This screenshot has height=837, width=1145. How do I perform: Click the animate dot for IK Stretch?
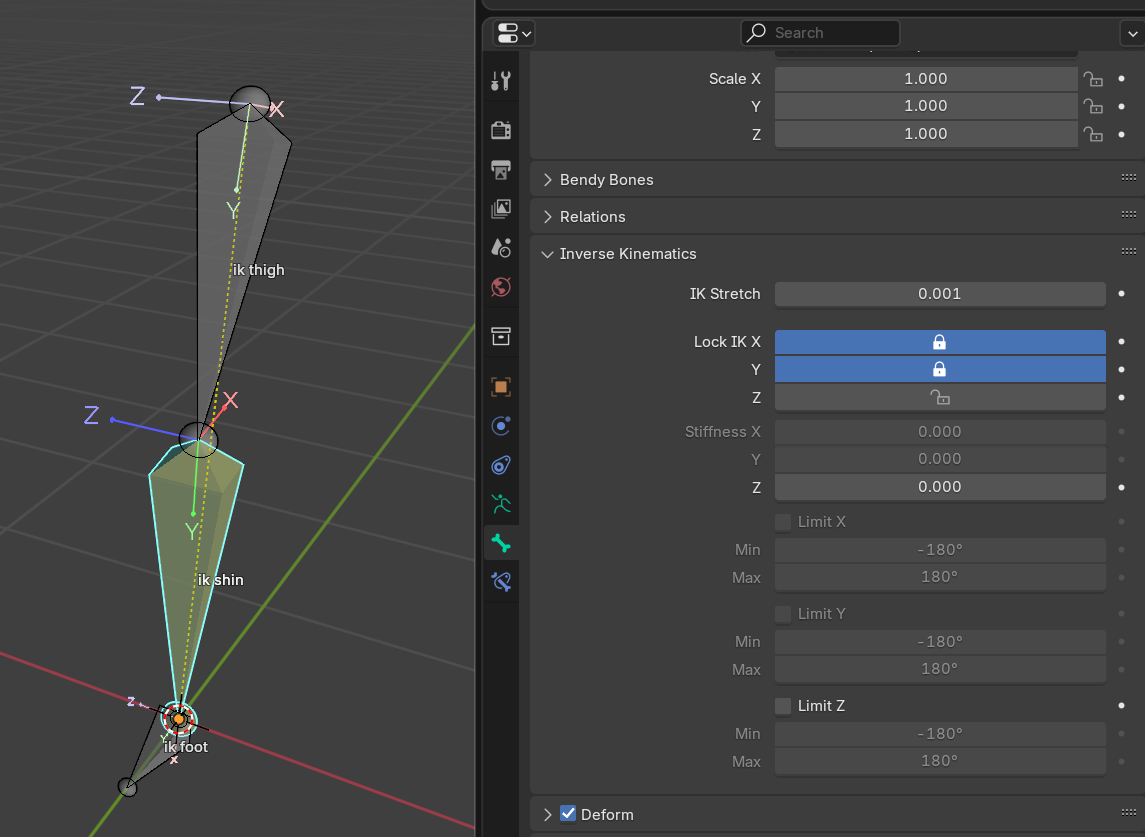pyautogui.click(x=1122, y=294)
